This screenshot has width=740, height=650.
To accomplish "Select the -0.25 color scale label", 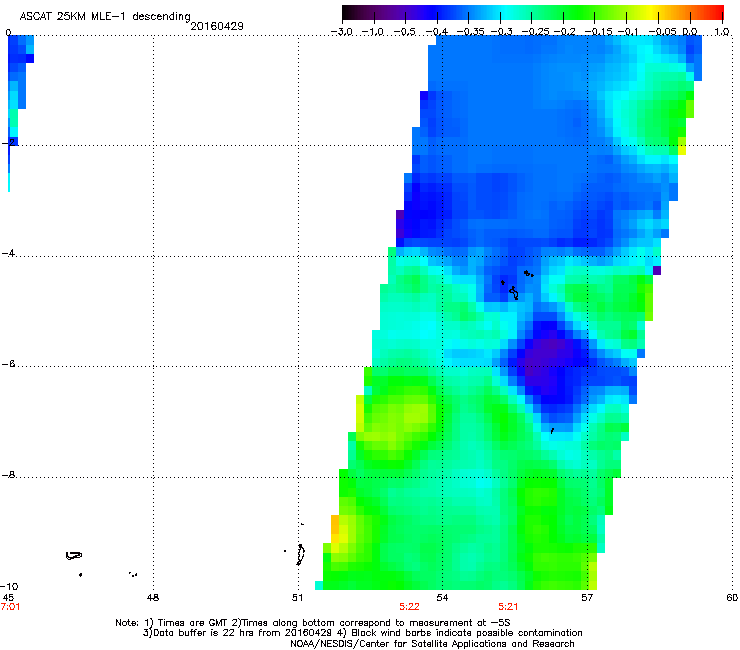I will (535, 32).
